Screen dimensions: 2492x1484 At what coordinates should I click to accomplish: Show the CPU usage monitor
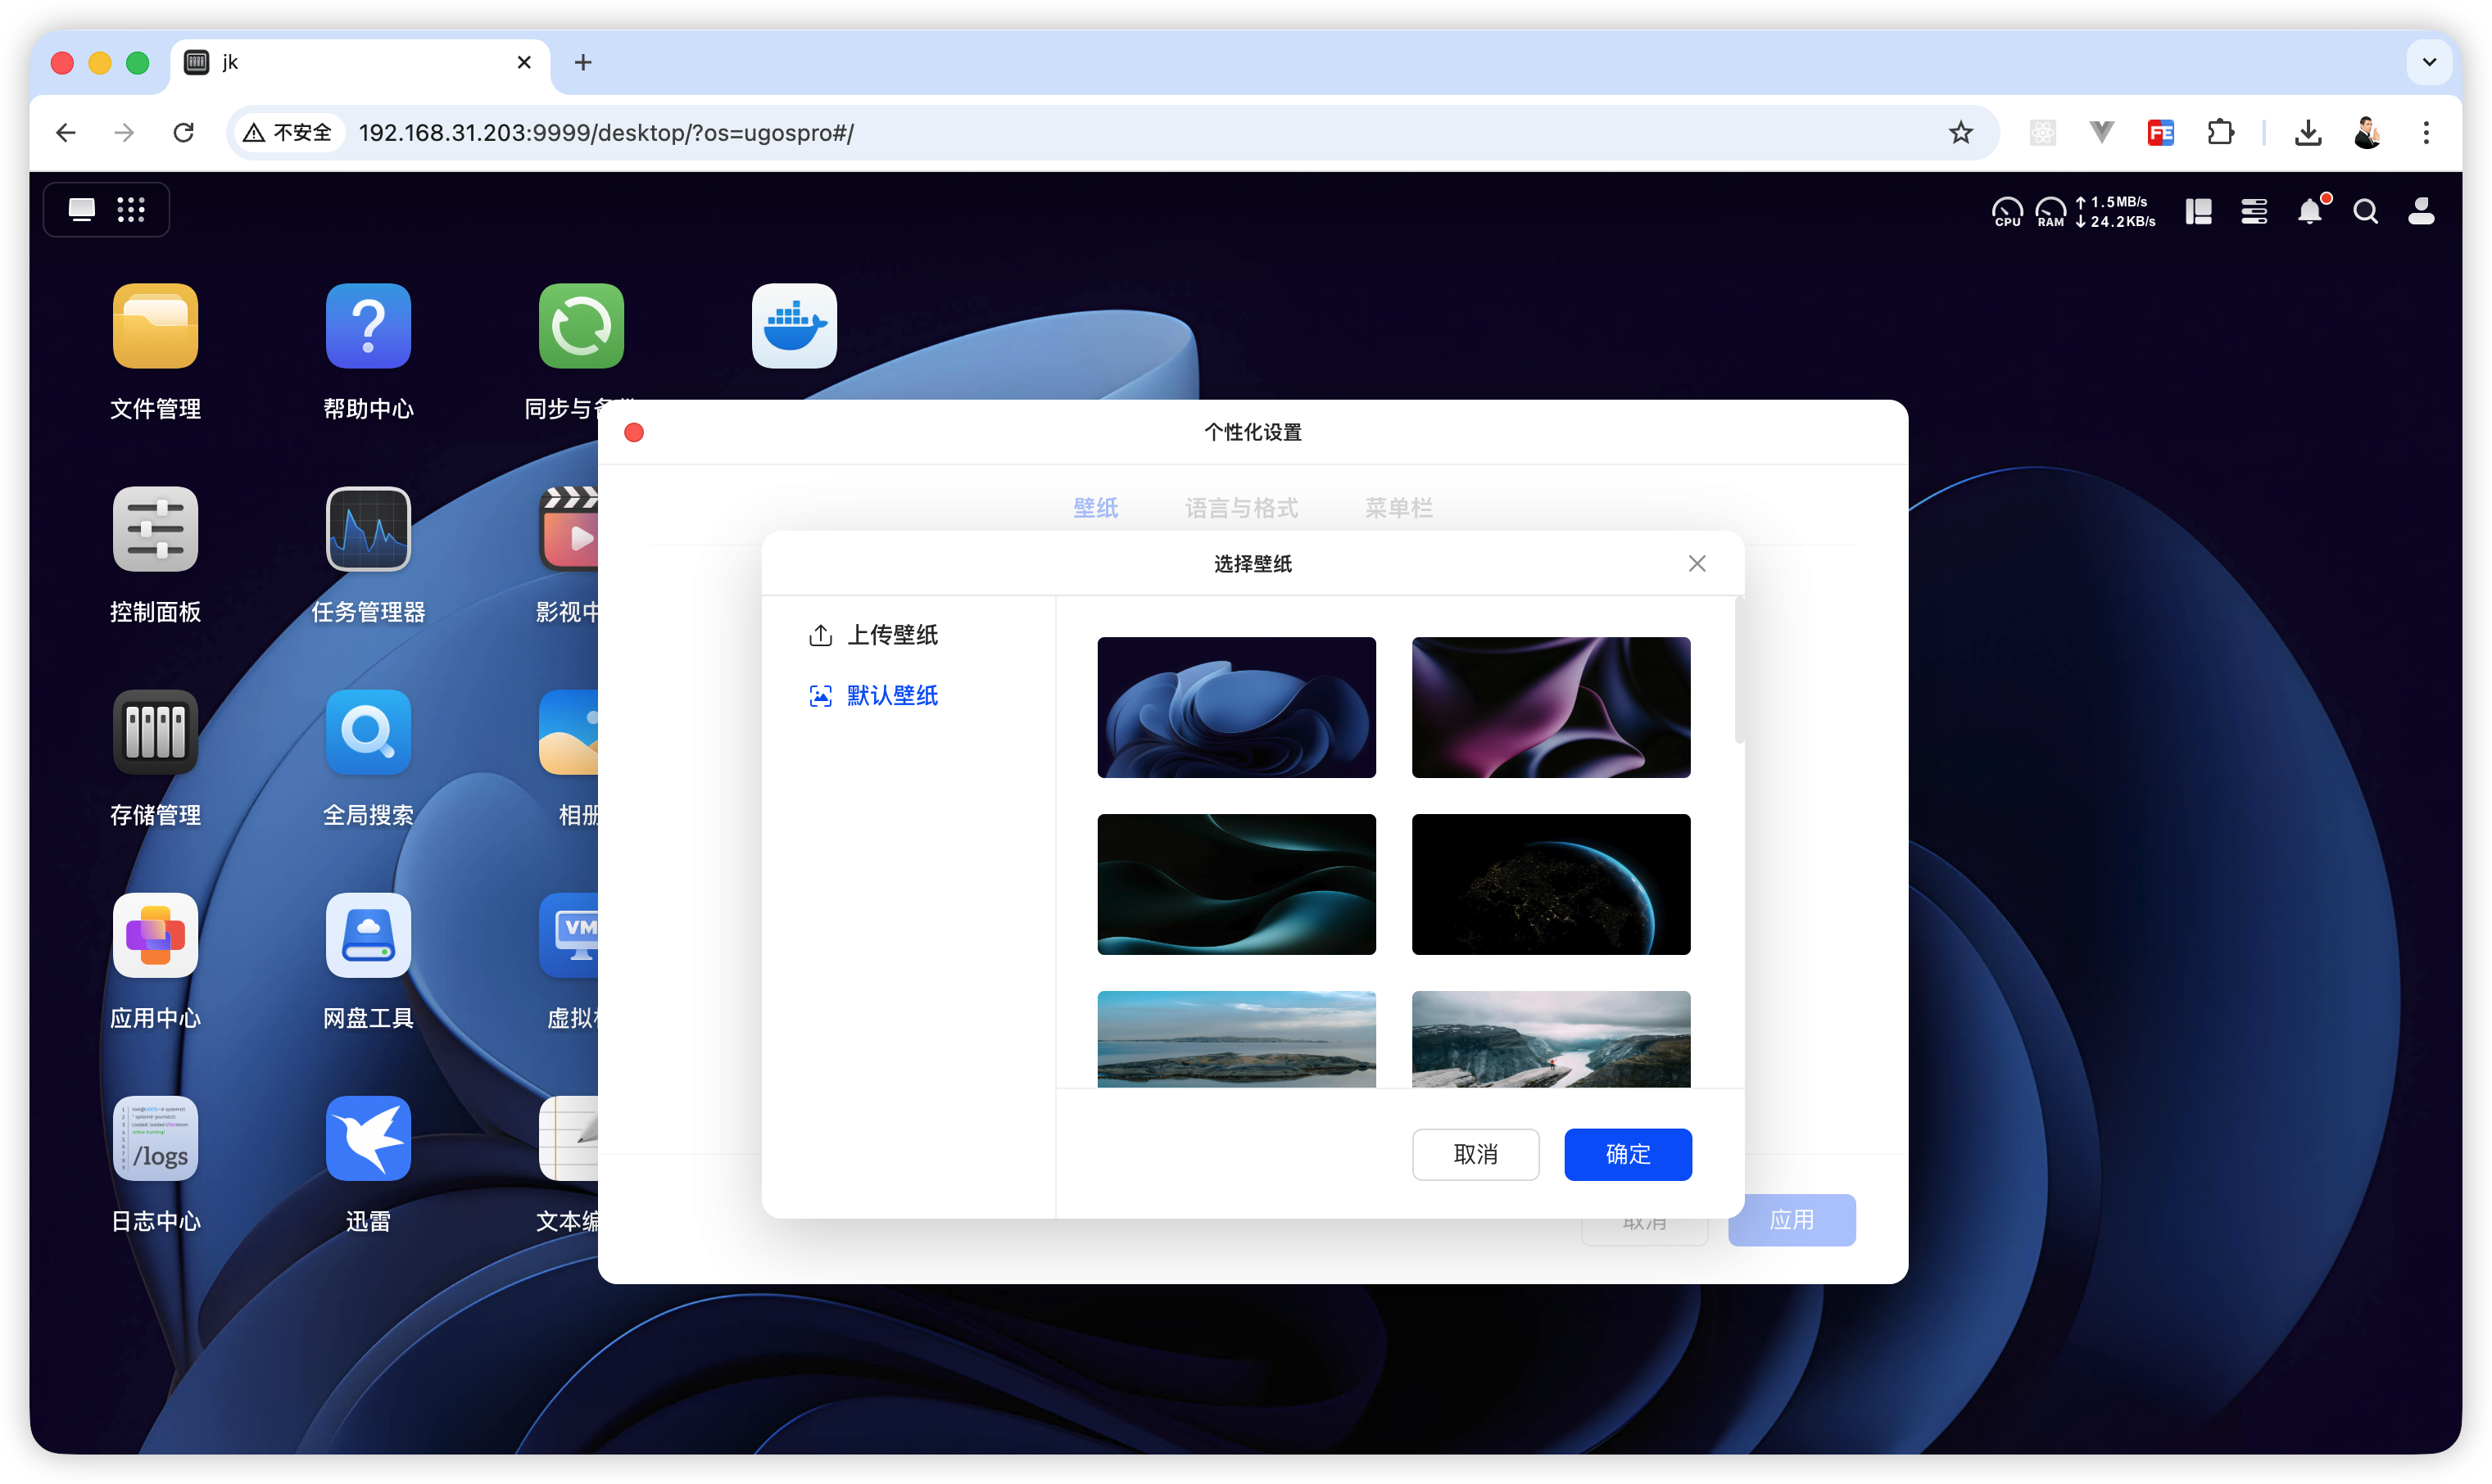(2006, 211)
